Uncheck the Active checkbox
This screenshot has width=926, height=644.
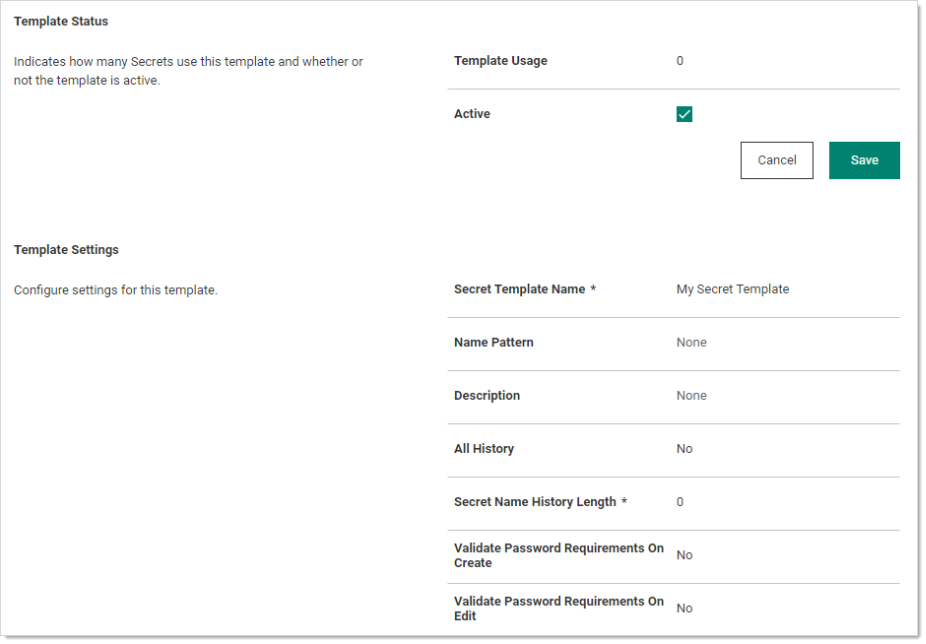[684, 114]
